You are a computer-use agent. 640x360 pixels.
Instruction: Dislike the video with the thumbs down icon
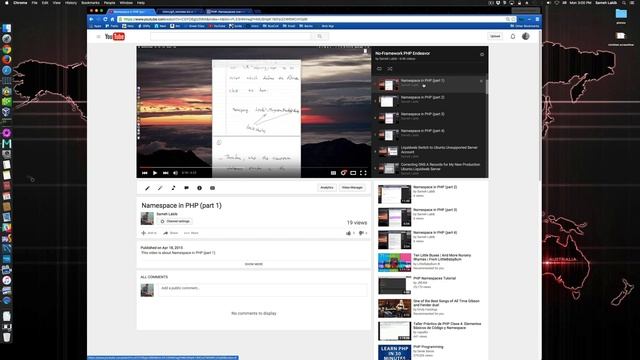[x=361, y=233]
